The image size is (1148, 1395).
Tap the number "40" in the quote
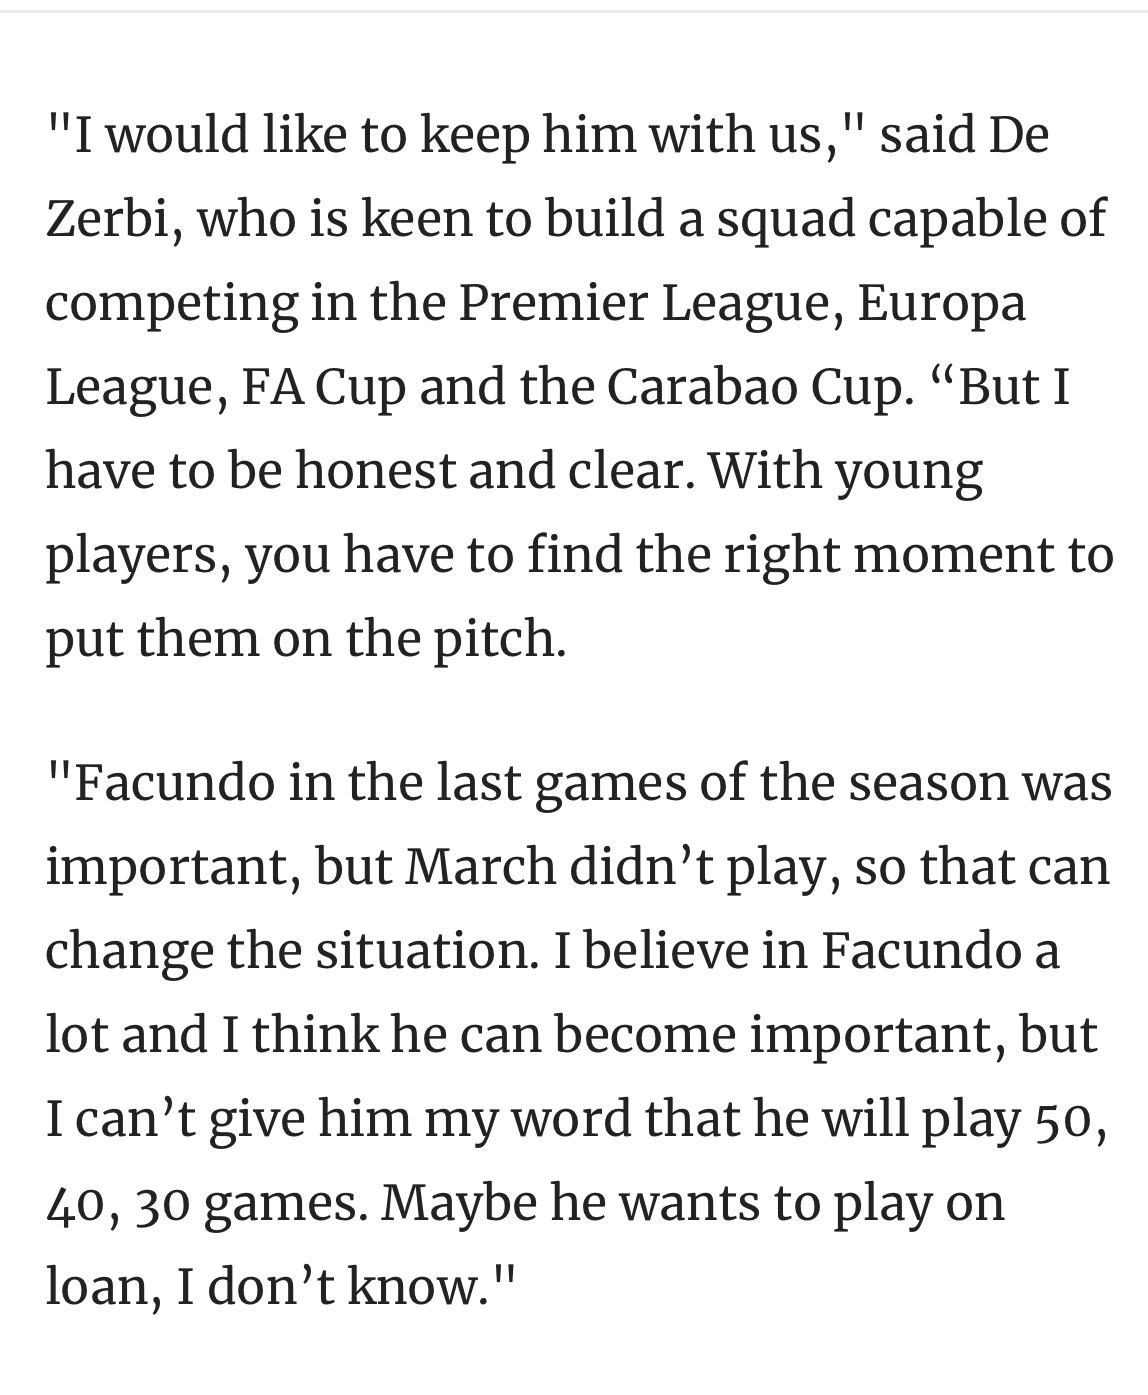point(78,1202)
